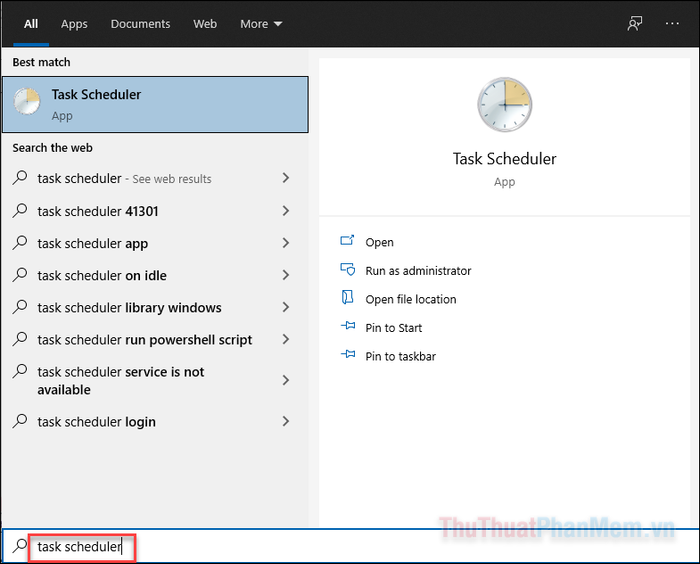Click the Task Scheduler title in preview pane
The height and width of the screenshot is (564, 700).
[504, 159]
